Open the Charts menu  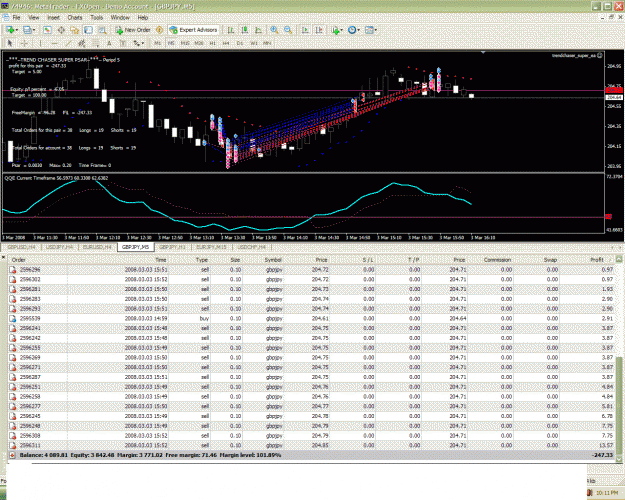75,18
